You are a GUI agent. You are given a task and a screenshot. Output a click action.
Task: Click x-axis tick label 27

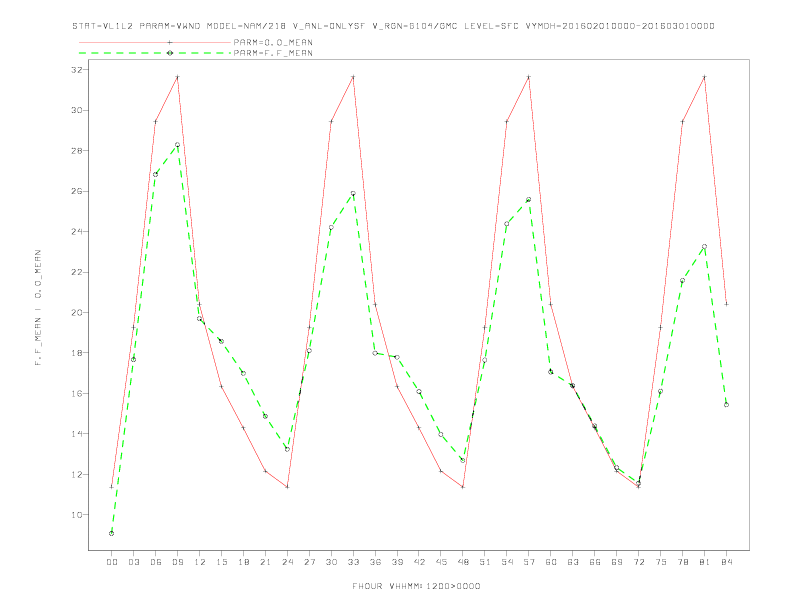click(x=309, y=562)
